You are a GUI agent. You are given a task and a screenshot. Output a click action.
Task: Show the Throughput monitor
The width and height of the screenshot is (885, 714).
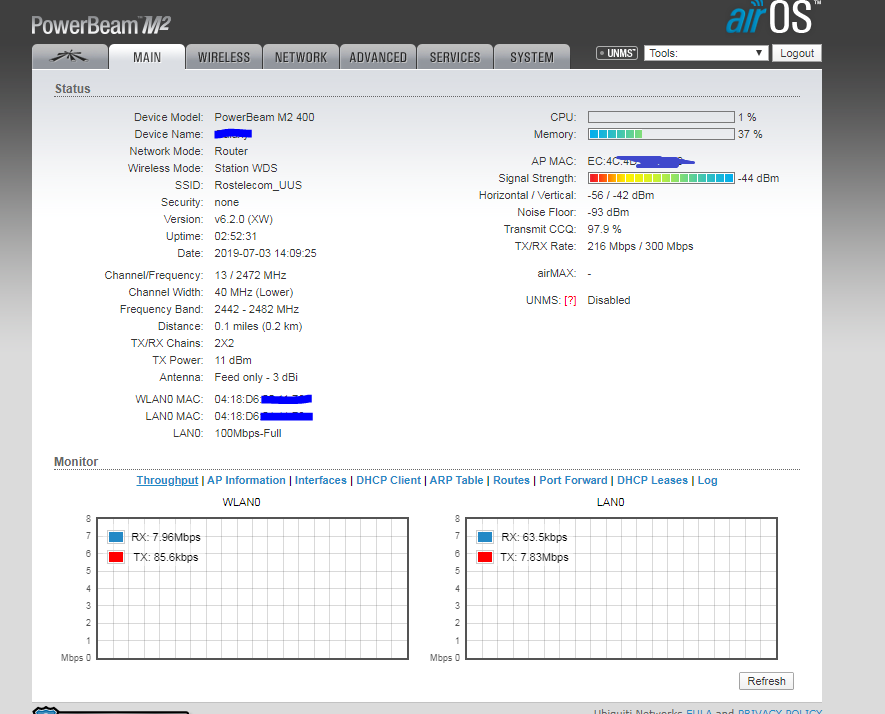(x=167, y=480)
